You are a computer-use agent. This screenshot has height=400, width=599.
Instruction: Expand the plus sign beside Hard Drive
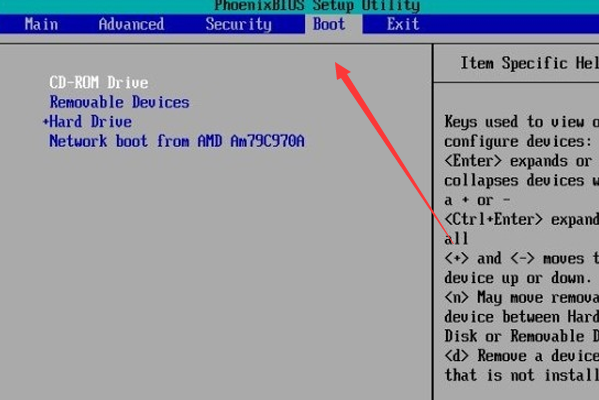[46, 122]
